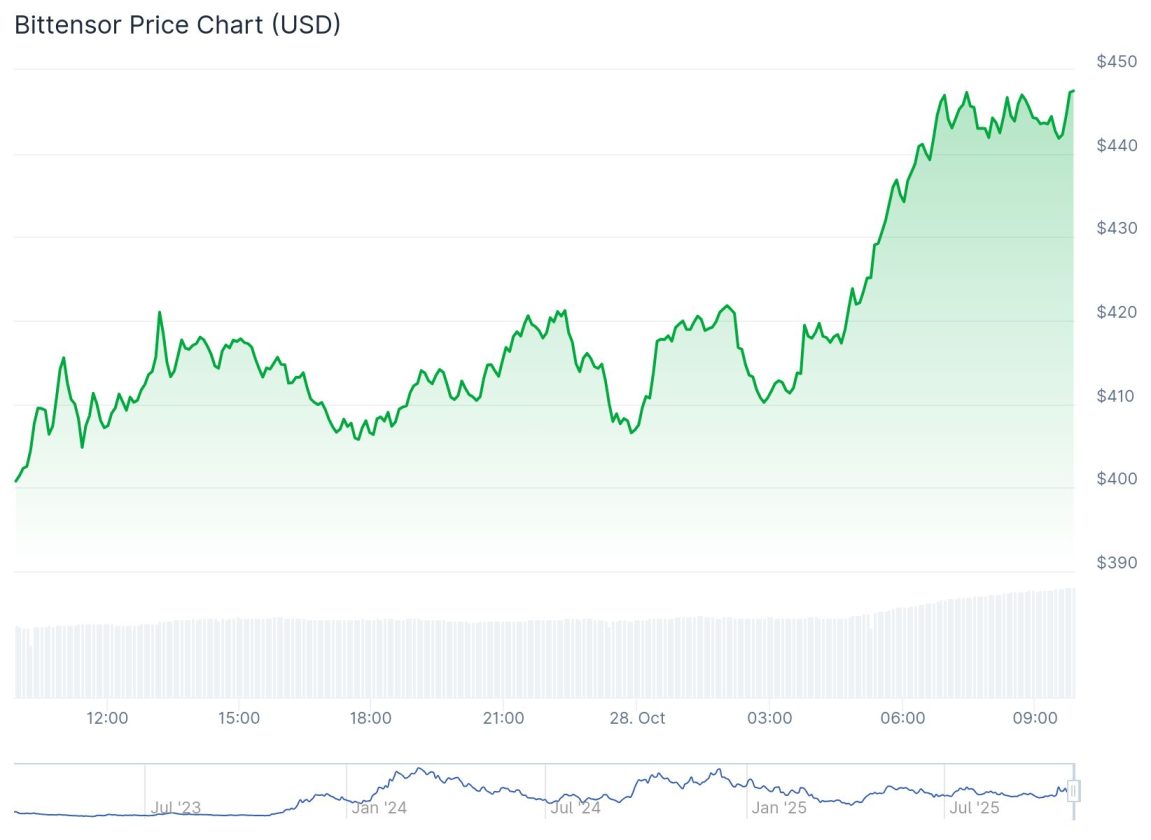The height and width of the screenshot is (840, 1151).
Task: Pick Jul '25 in the navigator strip
Action: (974, 807)
